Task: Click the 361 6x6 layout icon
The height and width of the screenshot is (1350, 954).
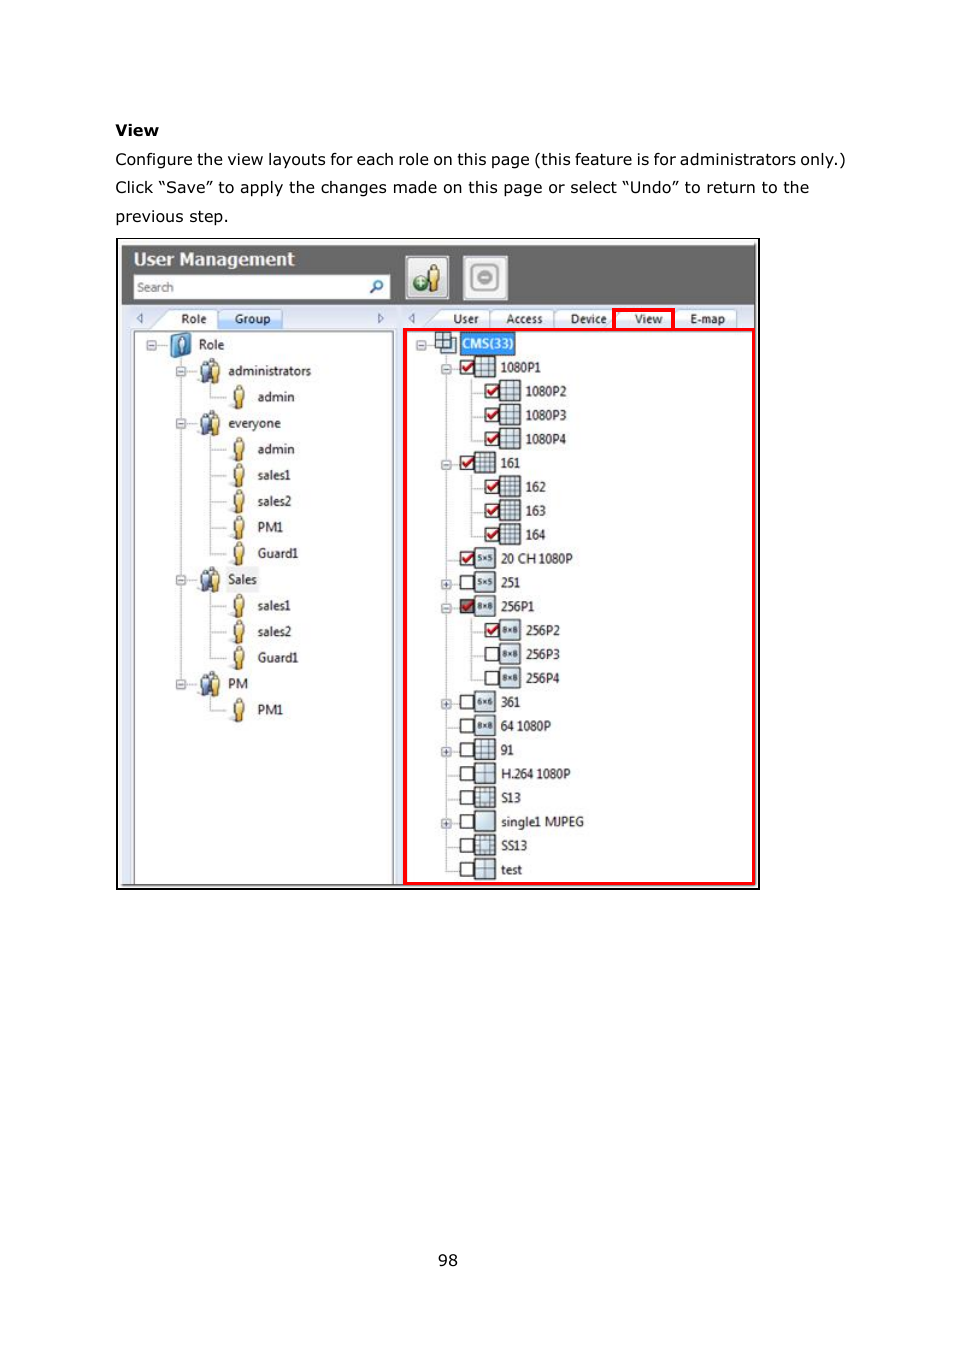Action: point(485,702)
